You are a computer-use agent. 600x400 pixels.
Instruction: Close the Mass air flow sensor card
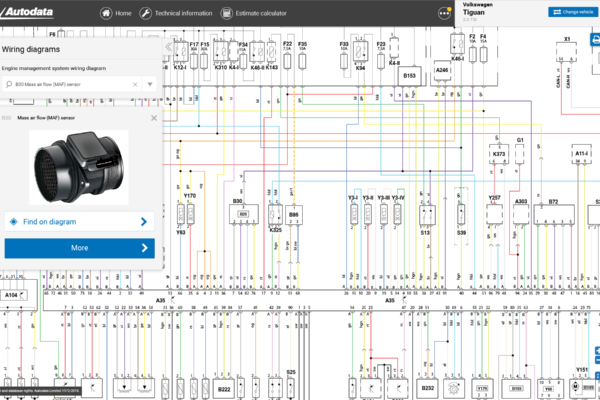coord(152,118)
